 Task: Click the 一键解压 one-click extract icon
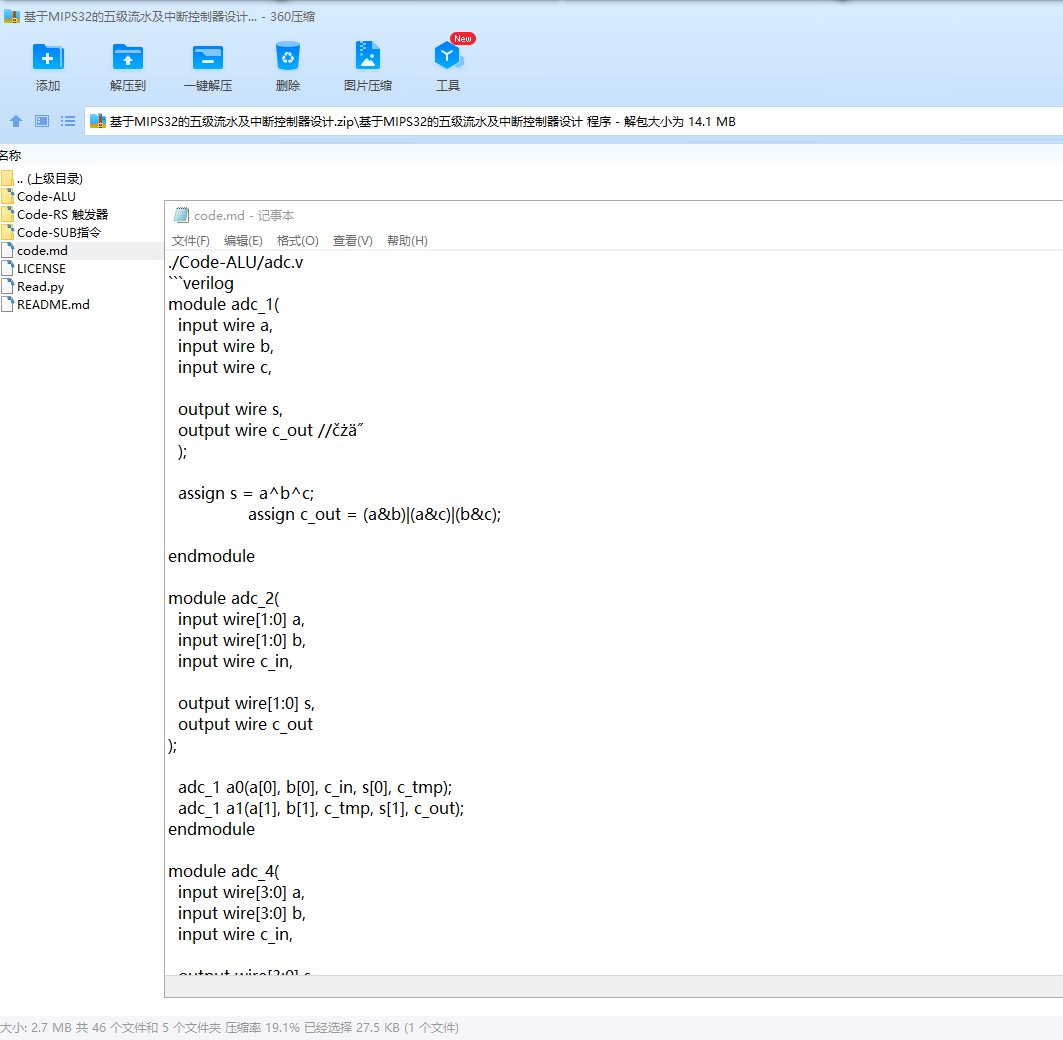[x=207, y=58]
